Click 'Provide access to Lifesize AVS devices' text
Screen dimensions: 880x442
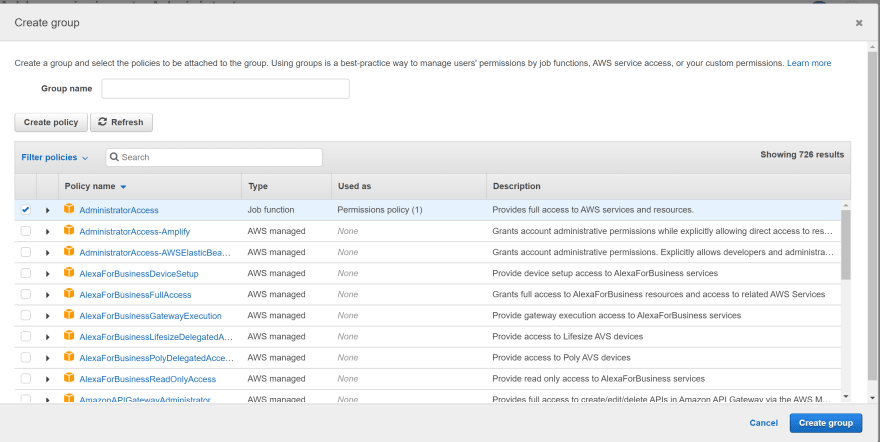click(567, 337)
